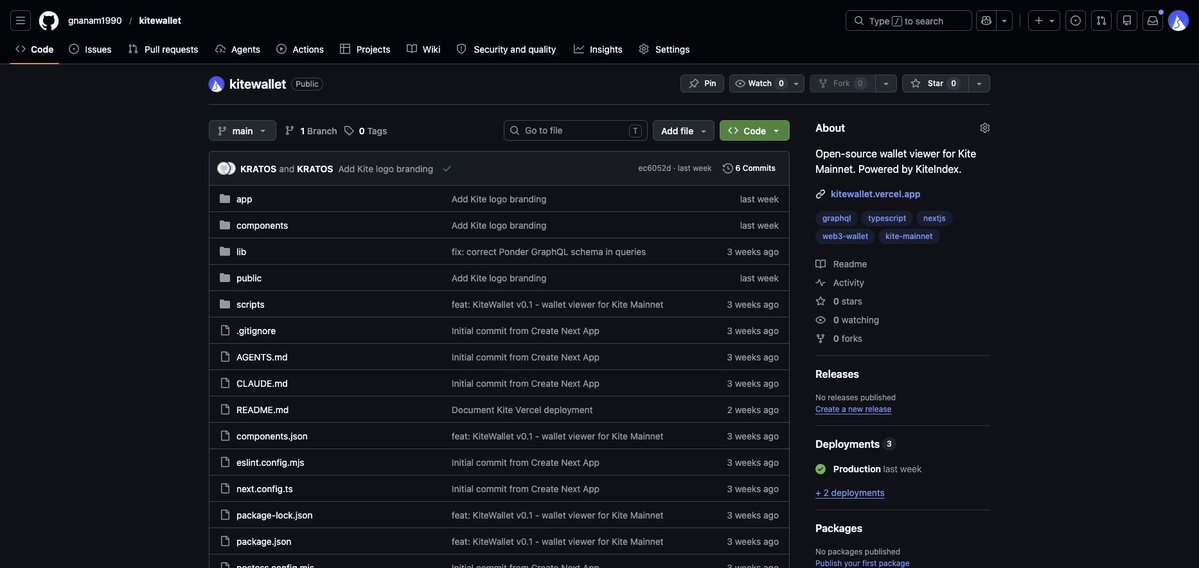Click the lib folder icon
The height and width of the screenshot is (568, 1199).
(225, 252)
